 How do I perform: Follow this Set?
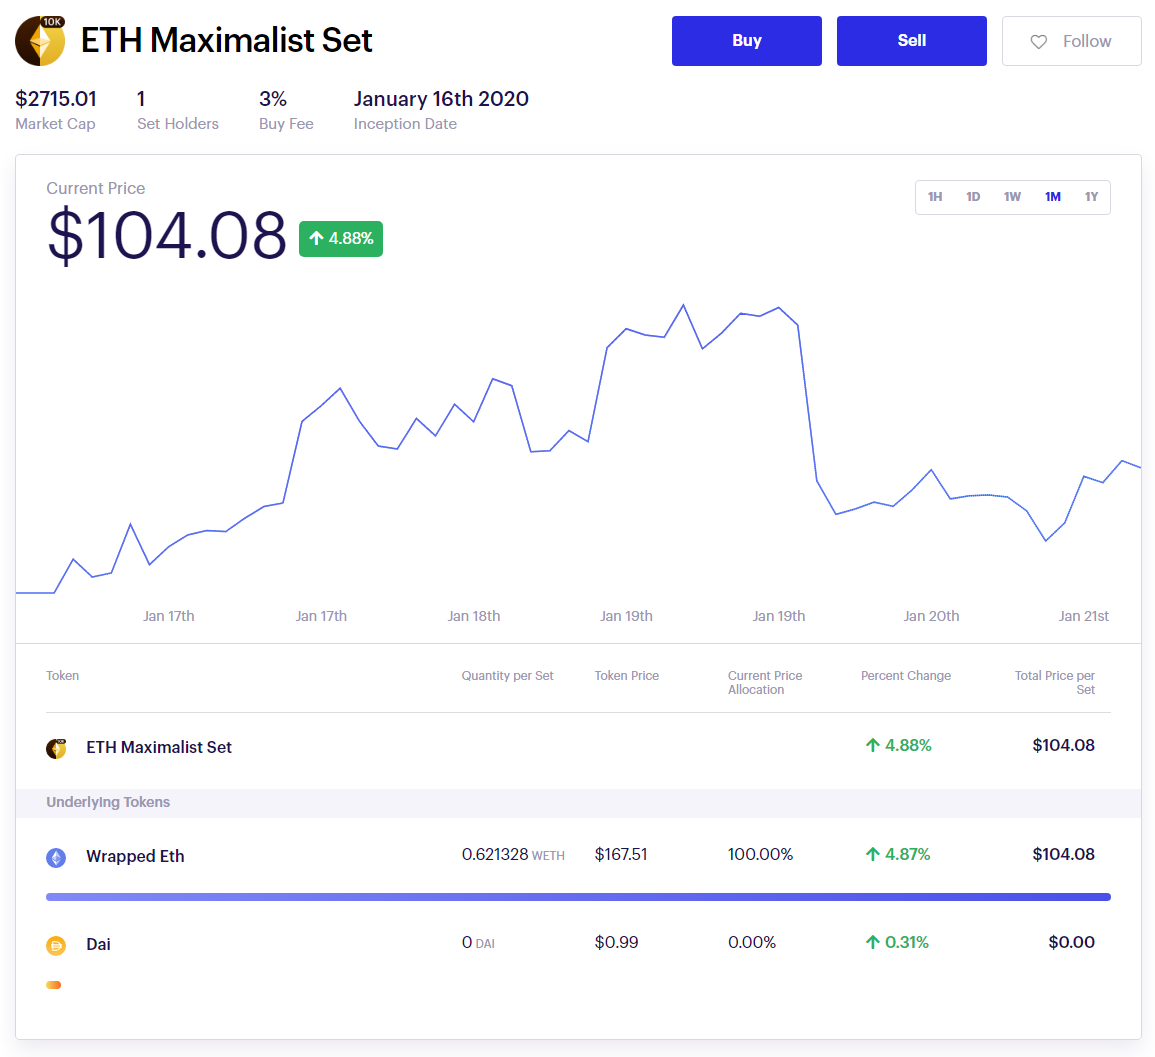coord(1071,41)
